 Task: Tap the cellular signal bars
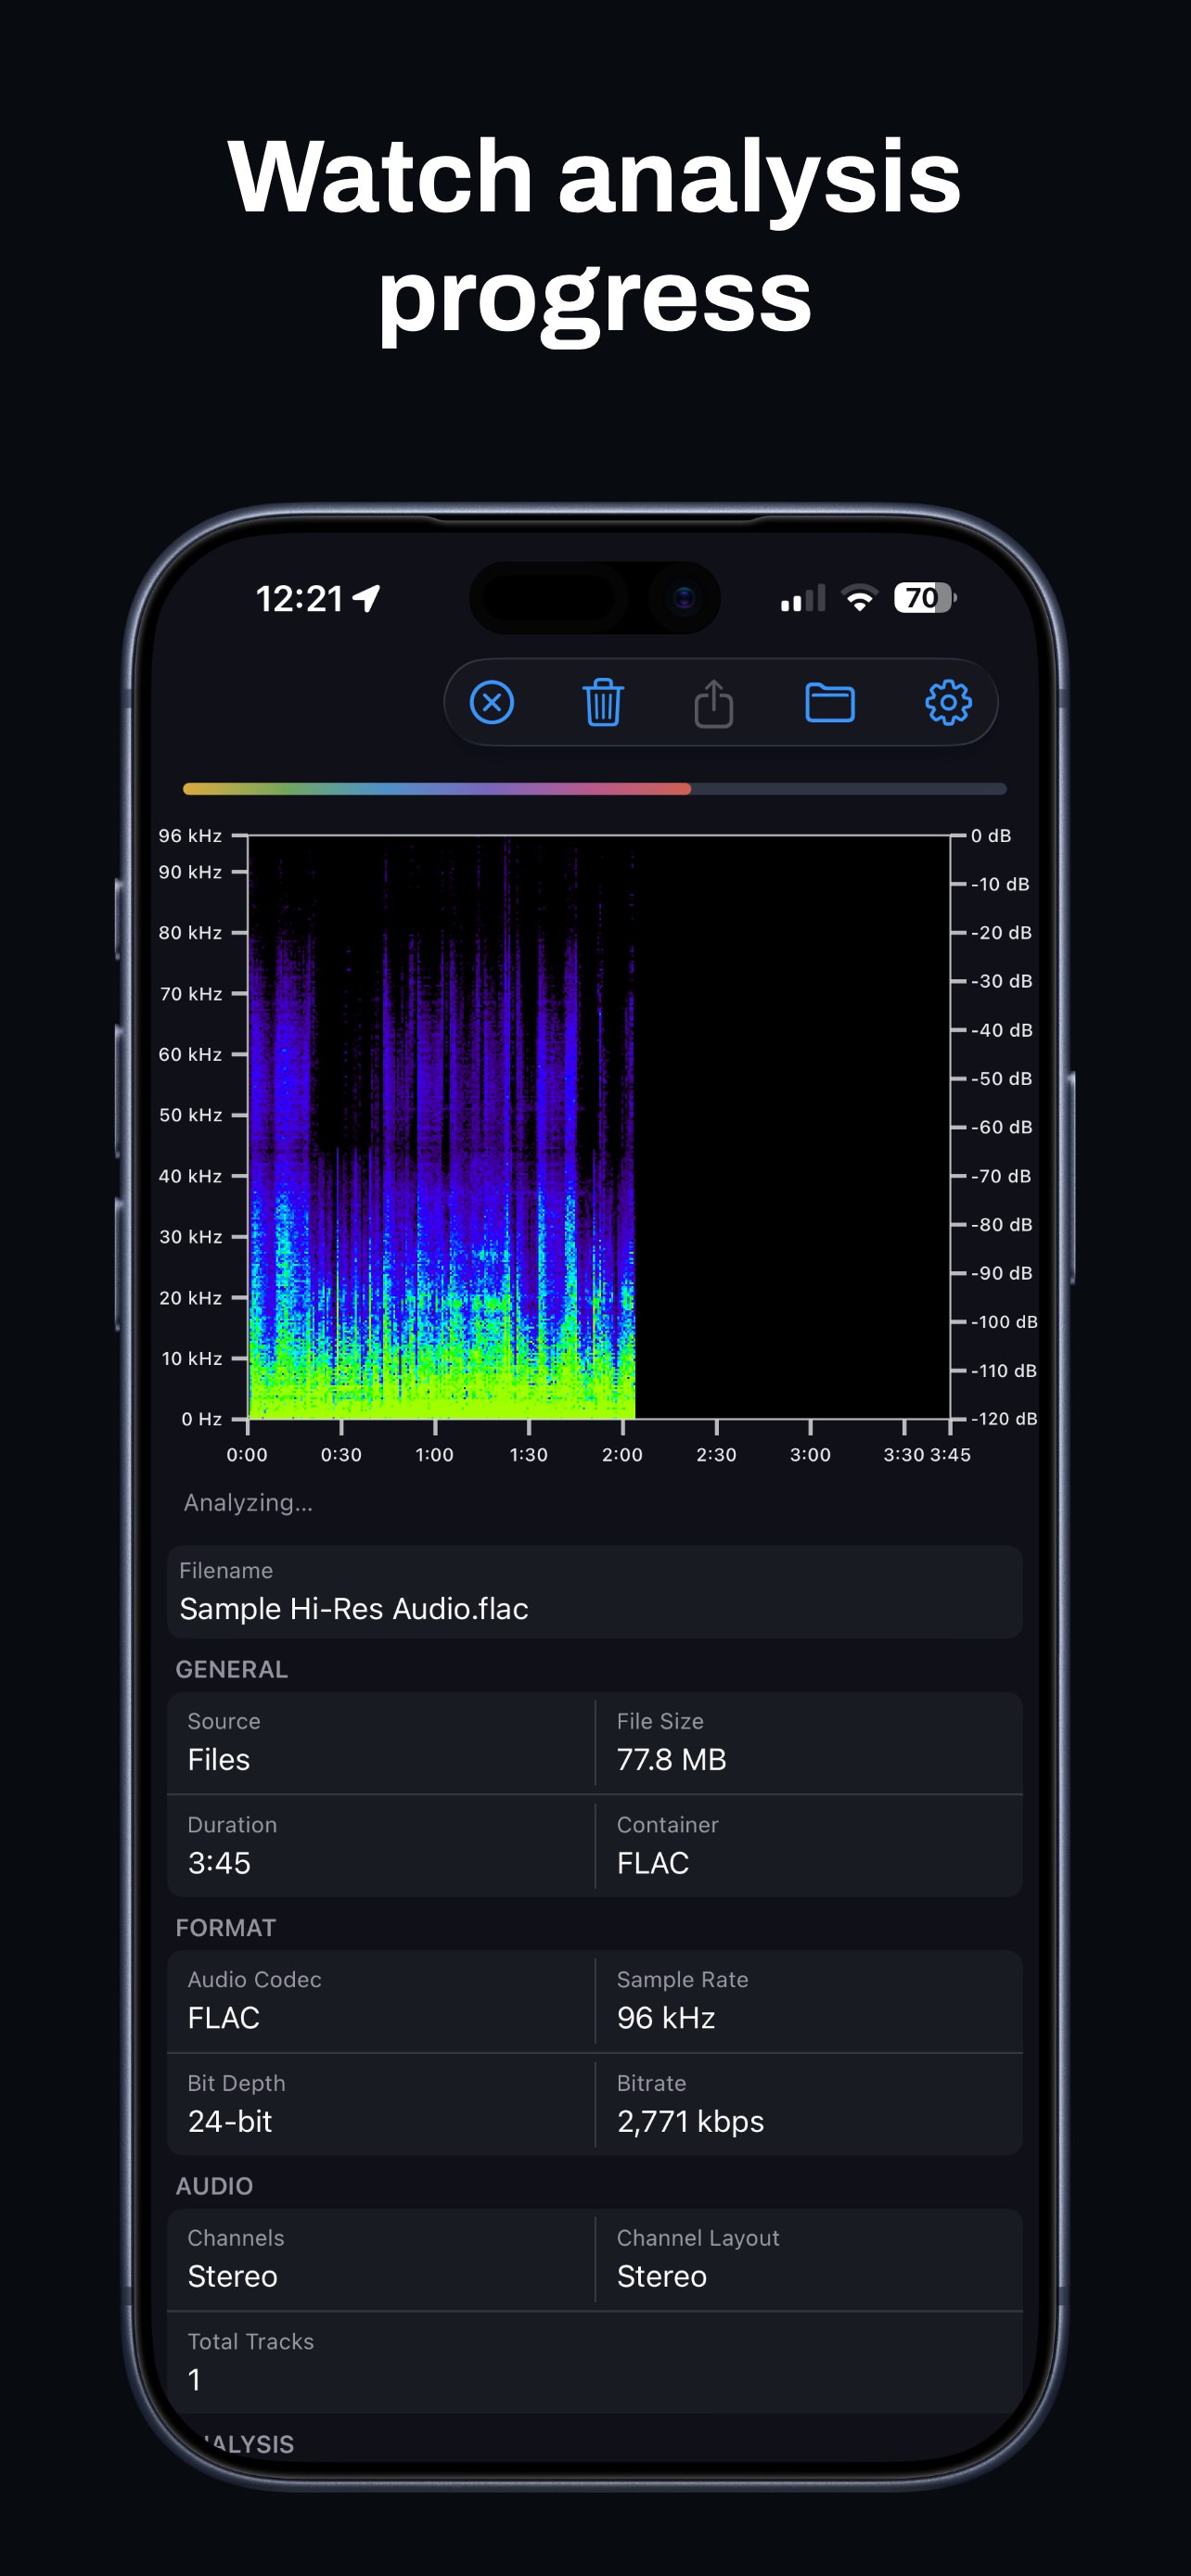(803, 598)
